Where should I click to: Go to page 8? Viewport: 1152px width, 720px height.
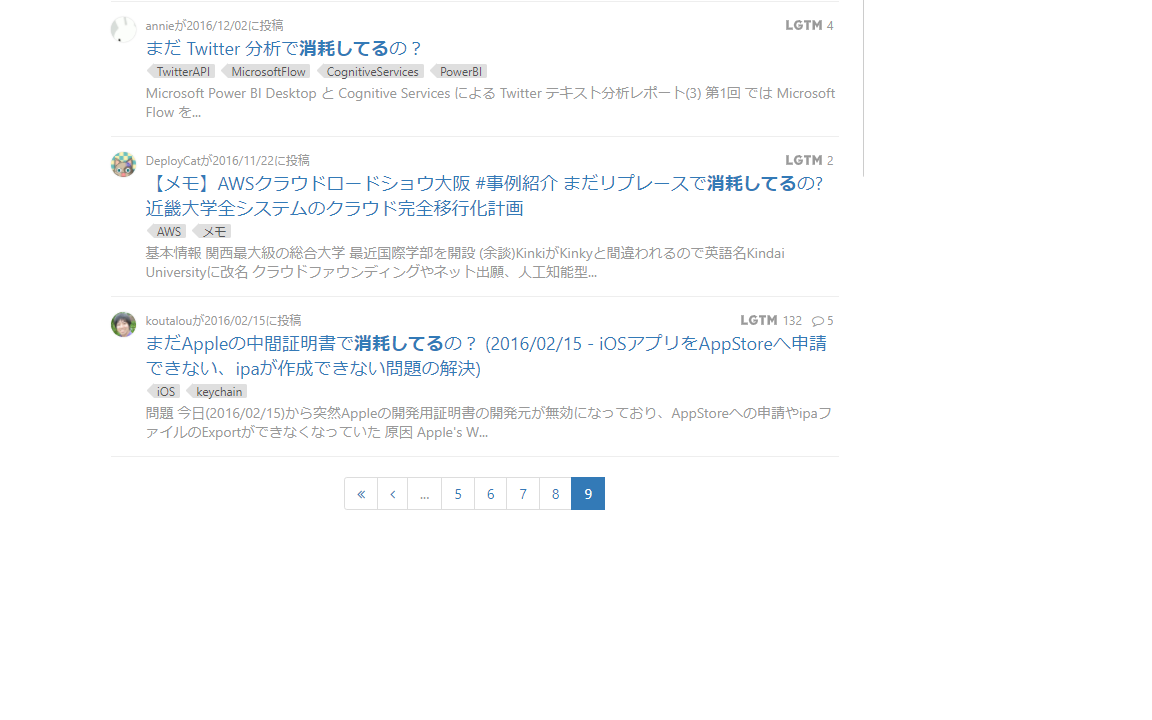(x=555, y=494)
